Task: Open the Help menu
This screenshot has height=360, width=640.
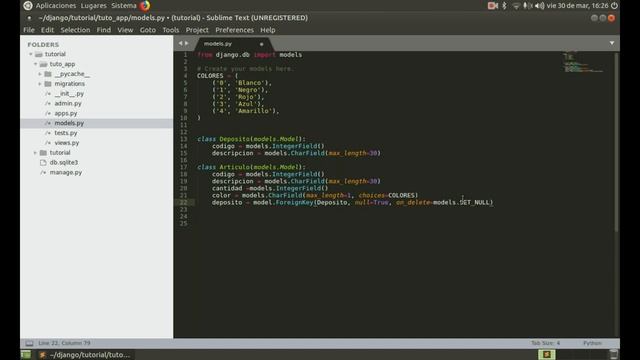Action: (x=268, y=30)
